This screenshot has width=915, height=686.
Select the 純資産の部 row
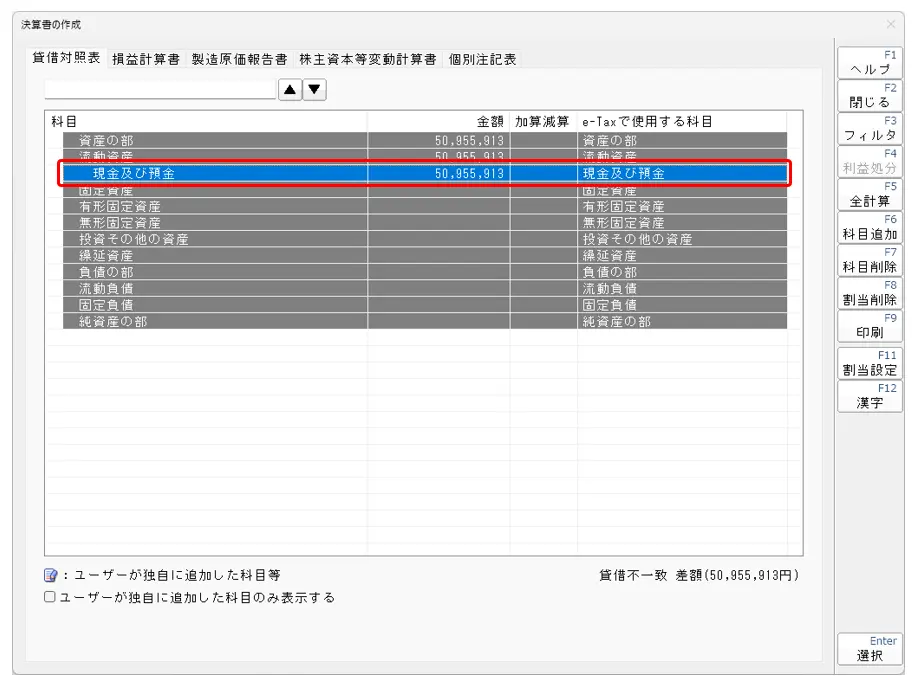(x=425, y=321)
